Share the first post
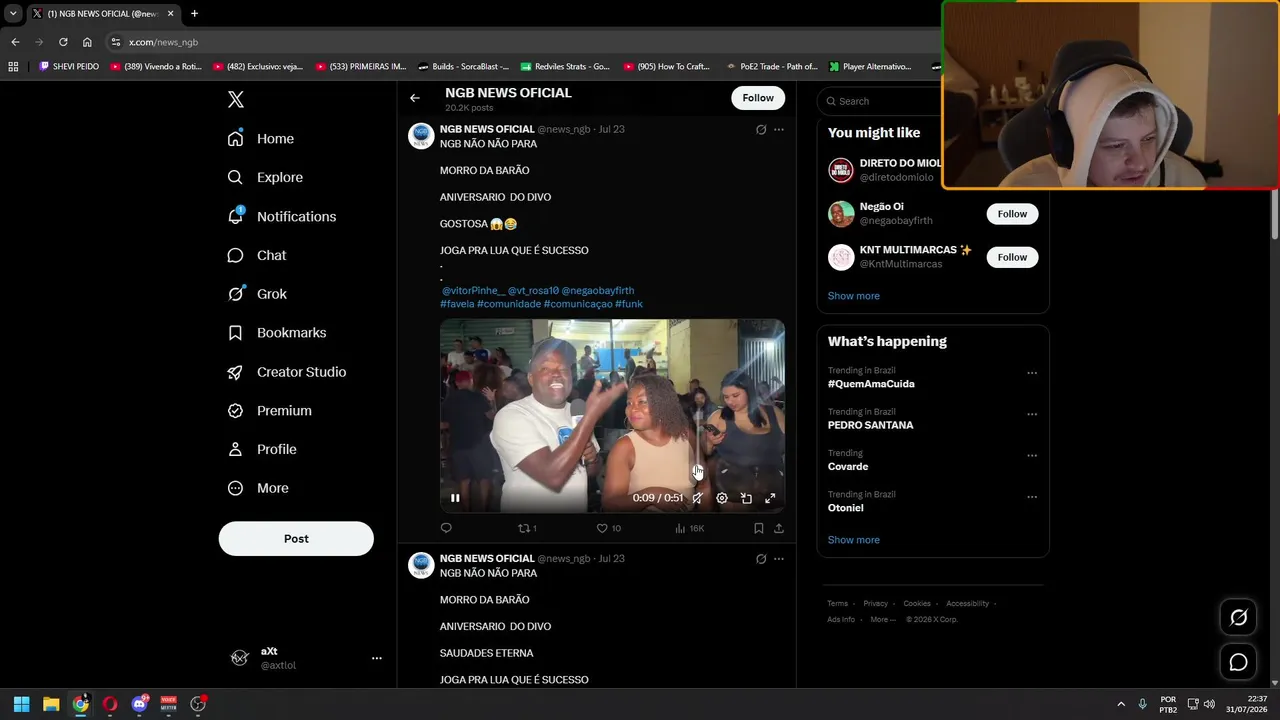Screen dimensions: 1280x720 click(779, 528)
